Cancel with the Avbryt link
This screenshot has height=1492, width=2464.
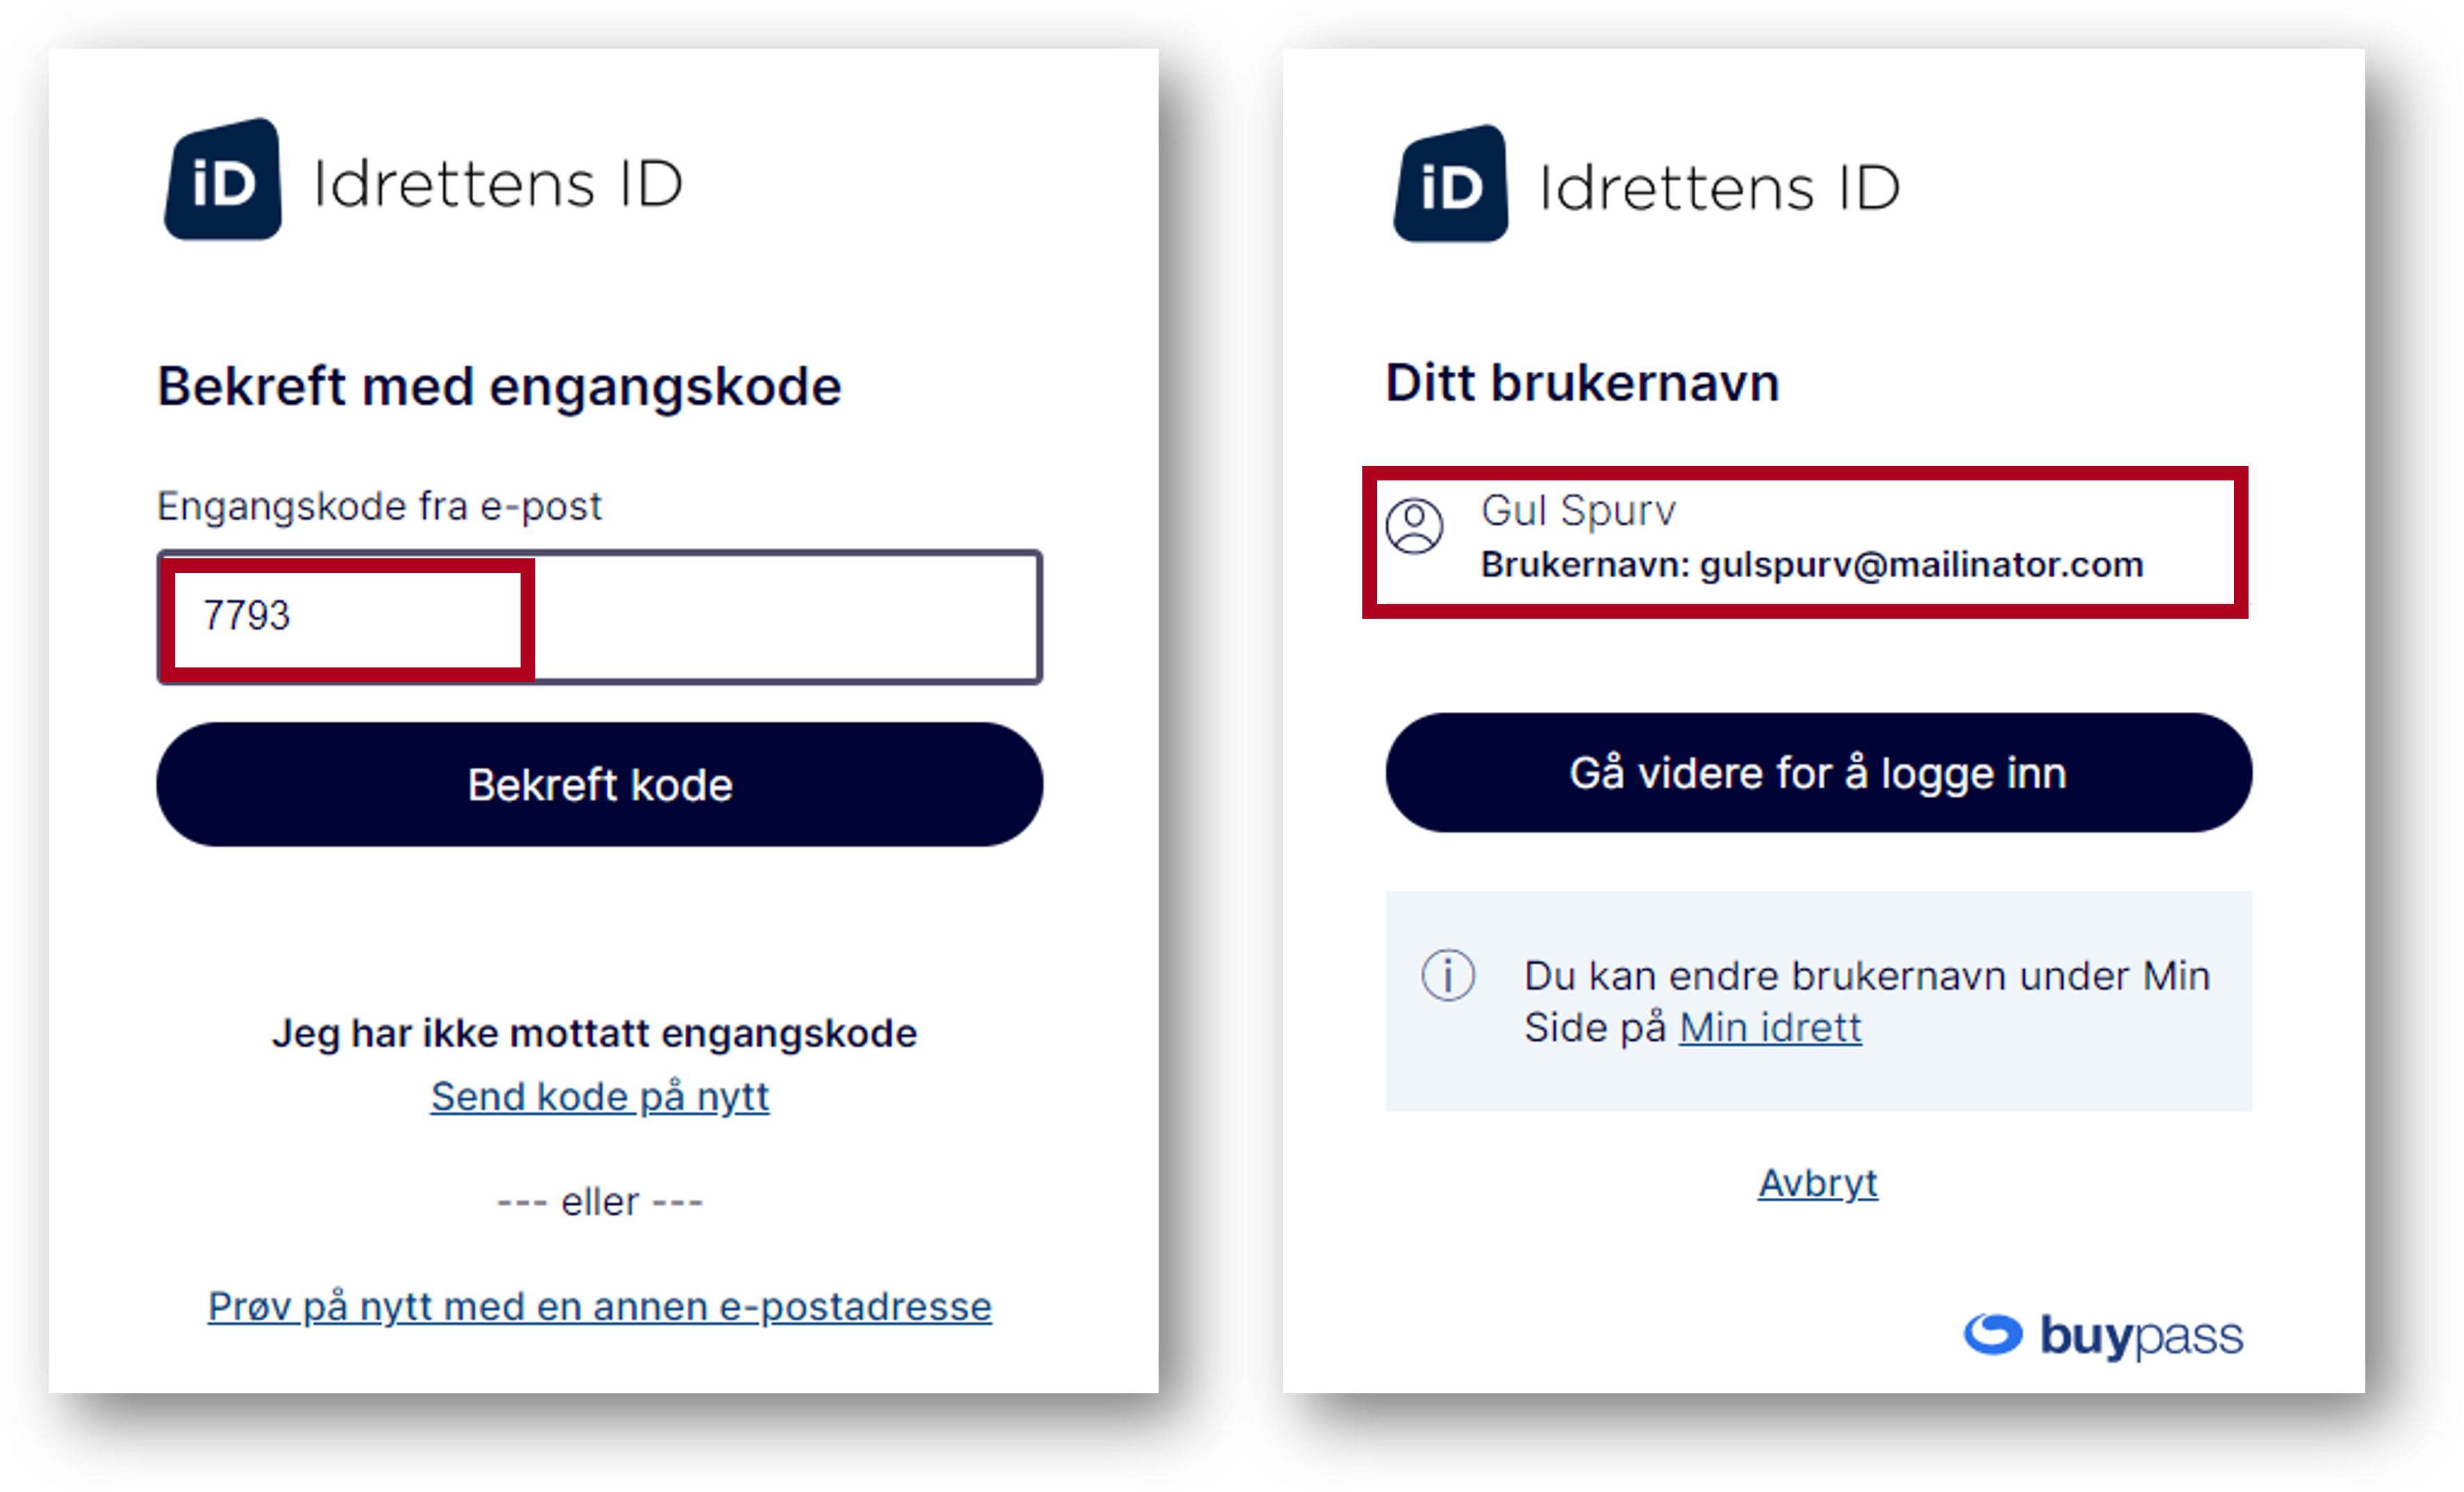[x=1818, y=1183]
